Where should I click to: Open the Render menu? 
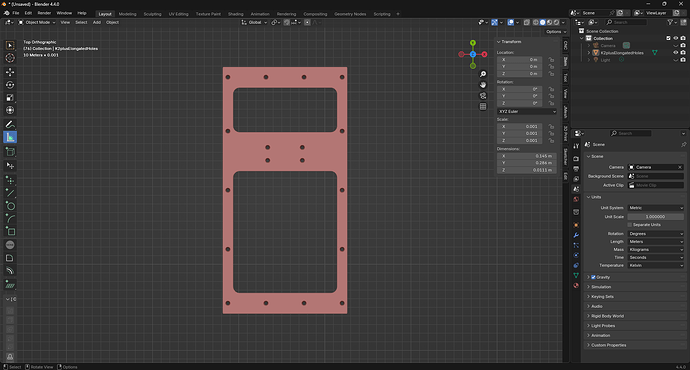(44, 13)
